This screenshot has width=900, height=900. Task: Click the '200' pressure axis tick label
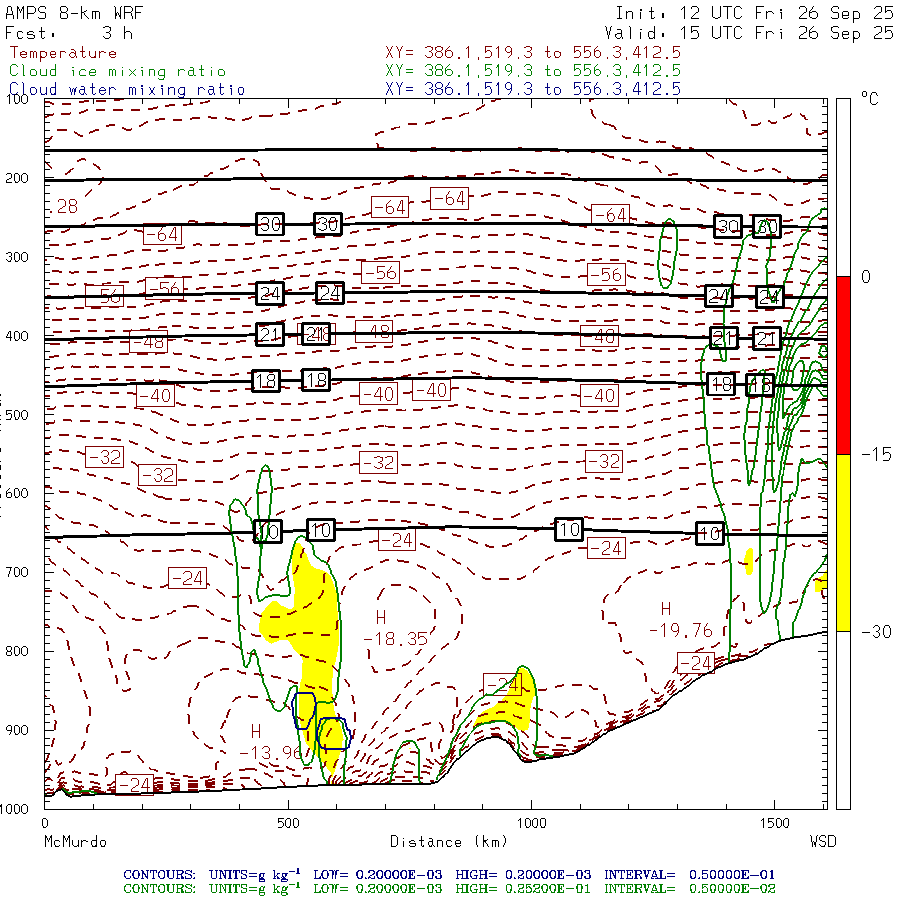click(x=17, y=178)
